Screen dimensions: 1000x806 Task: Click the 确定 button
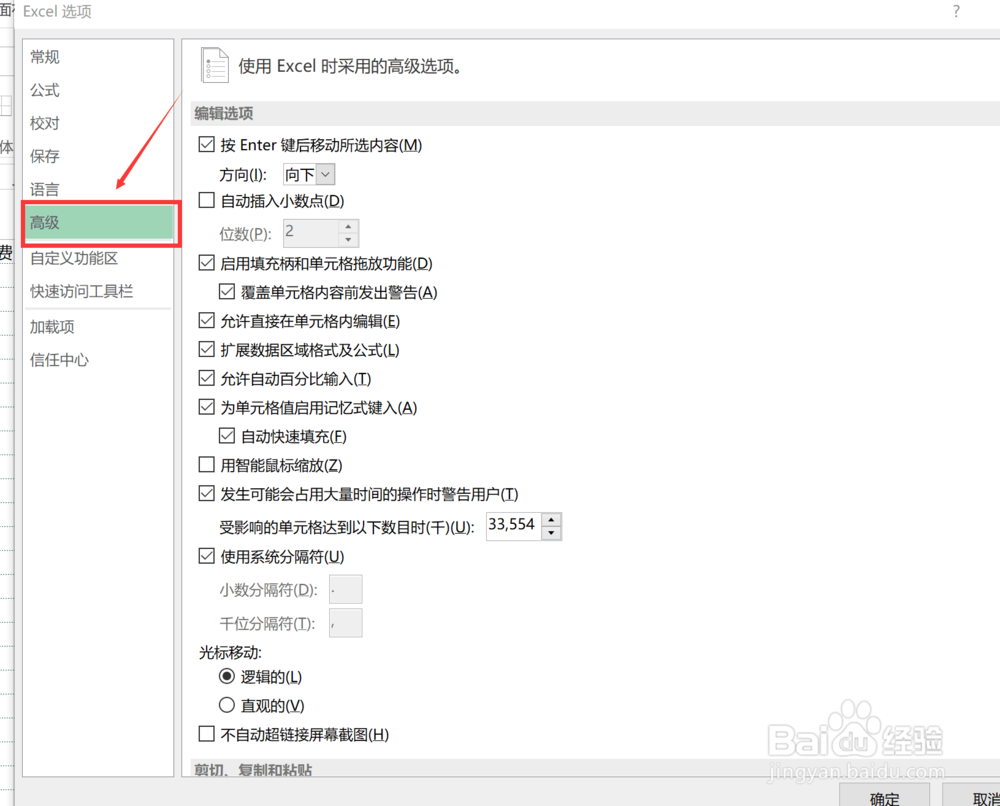click(885, 796)
